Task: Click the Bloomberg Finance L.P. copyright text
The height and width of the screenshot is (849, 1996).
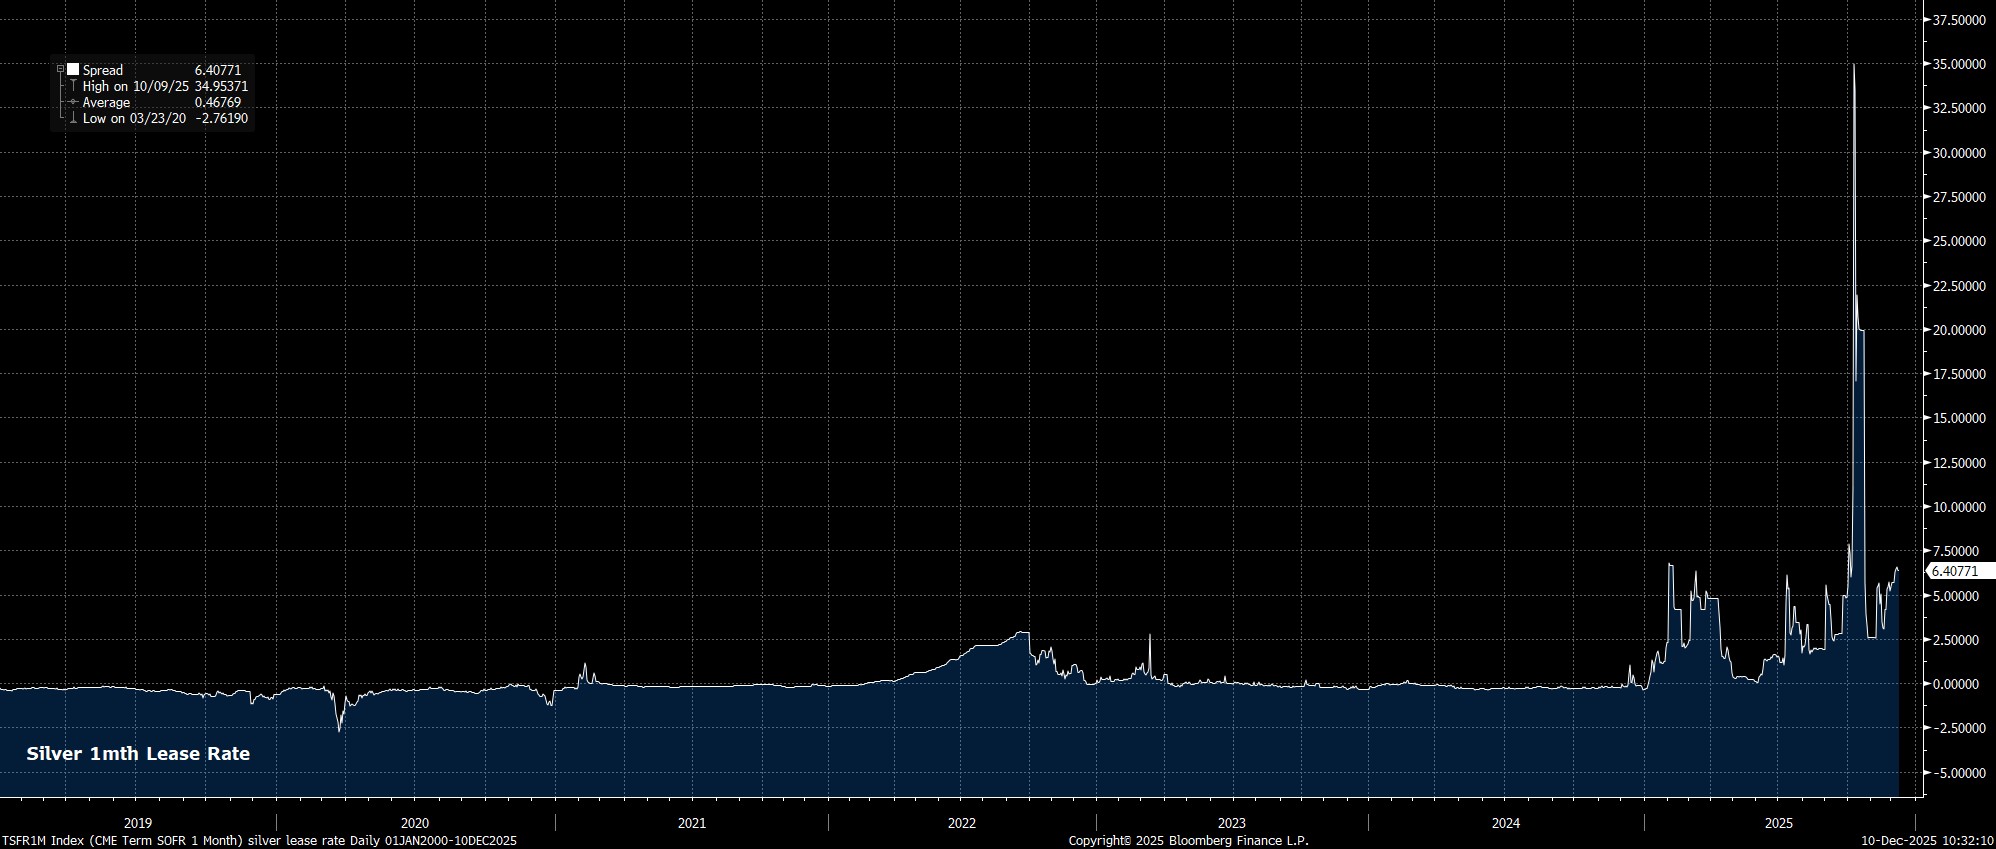Action: tap(1188, 841)
